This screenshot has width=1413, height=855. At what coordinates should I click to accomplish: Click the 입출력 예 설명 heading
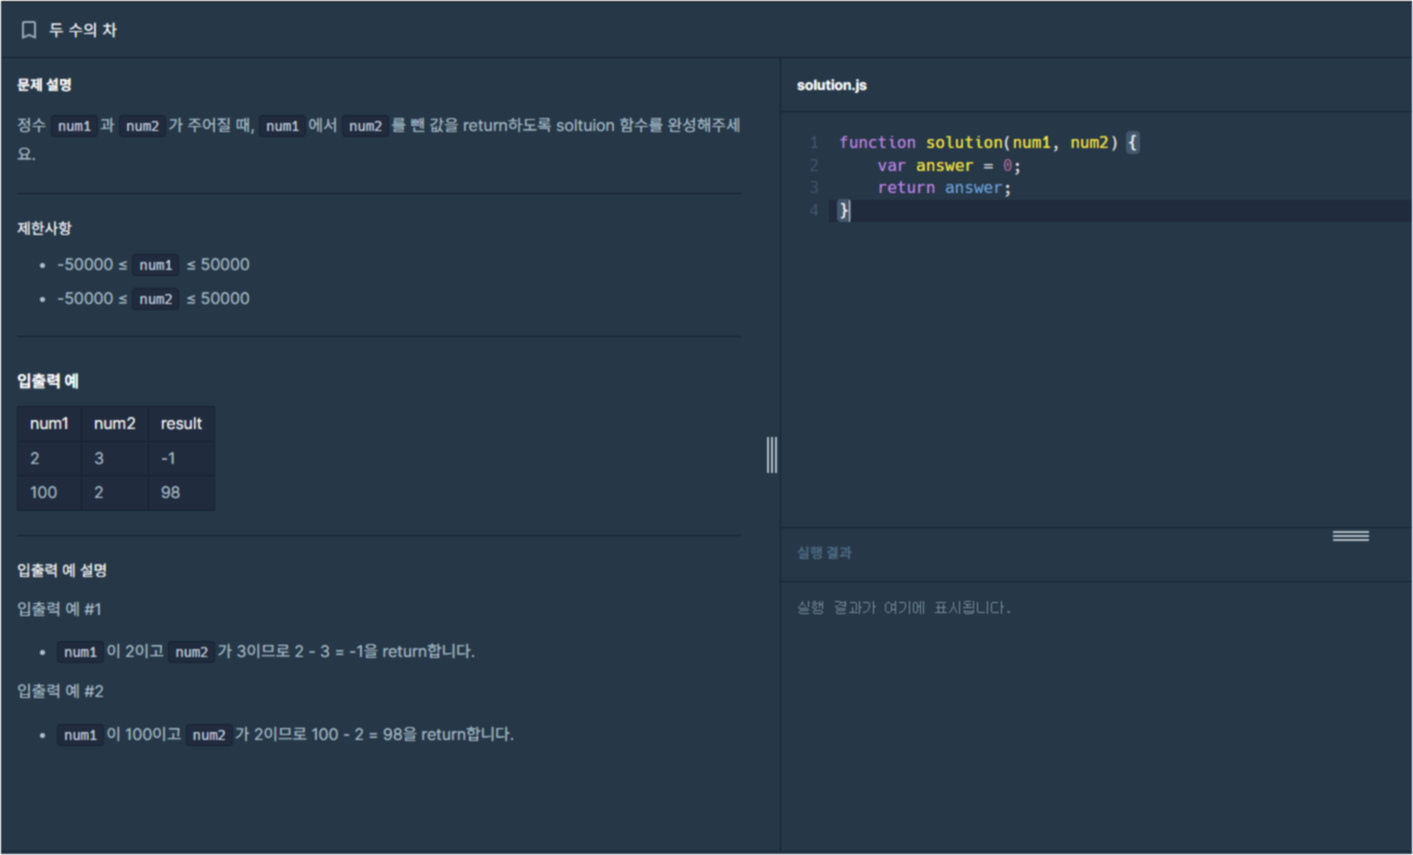(62, 570)
